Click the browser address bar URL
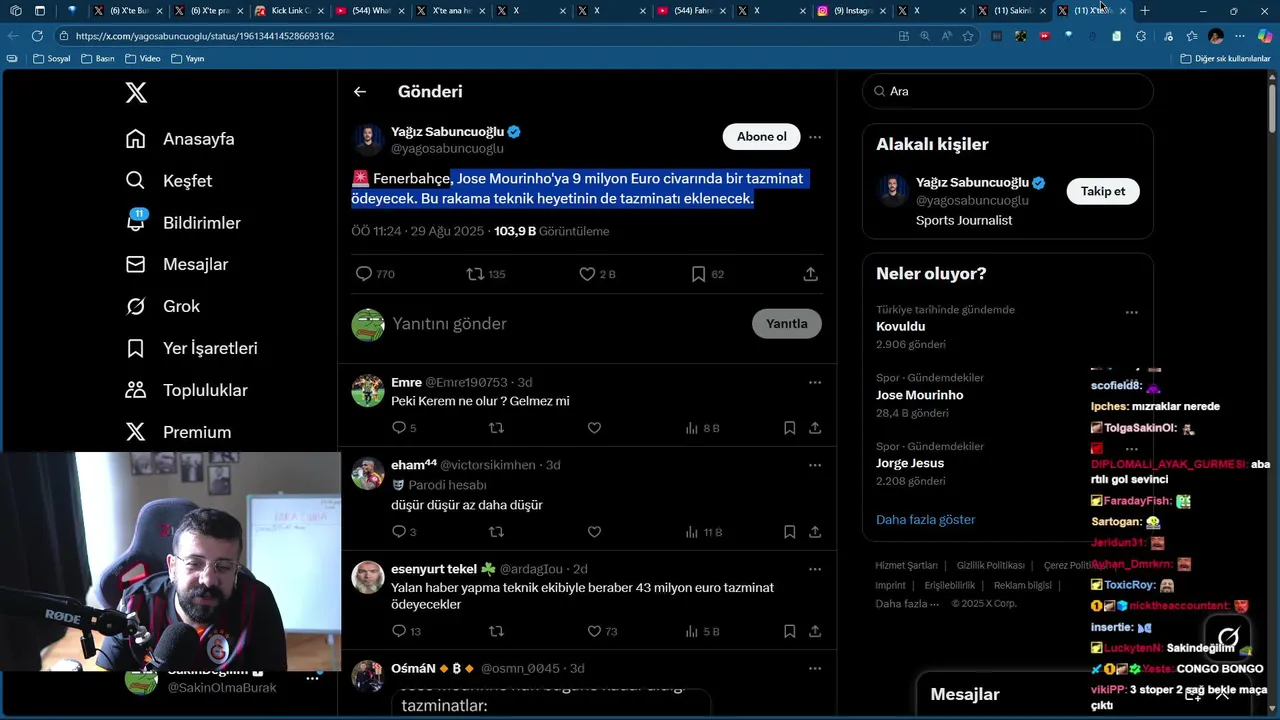 [205, 36]
